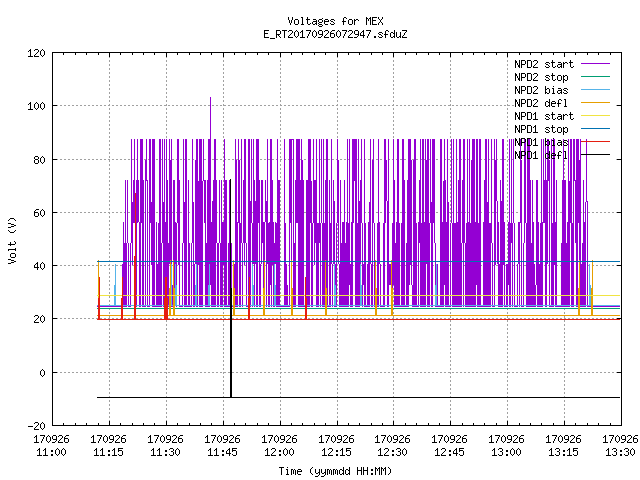Click the 11:00 x-axis time label
Viewport: 640px width, 480px height.
coord(51,452)
